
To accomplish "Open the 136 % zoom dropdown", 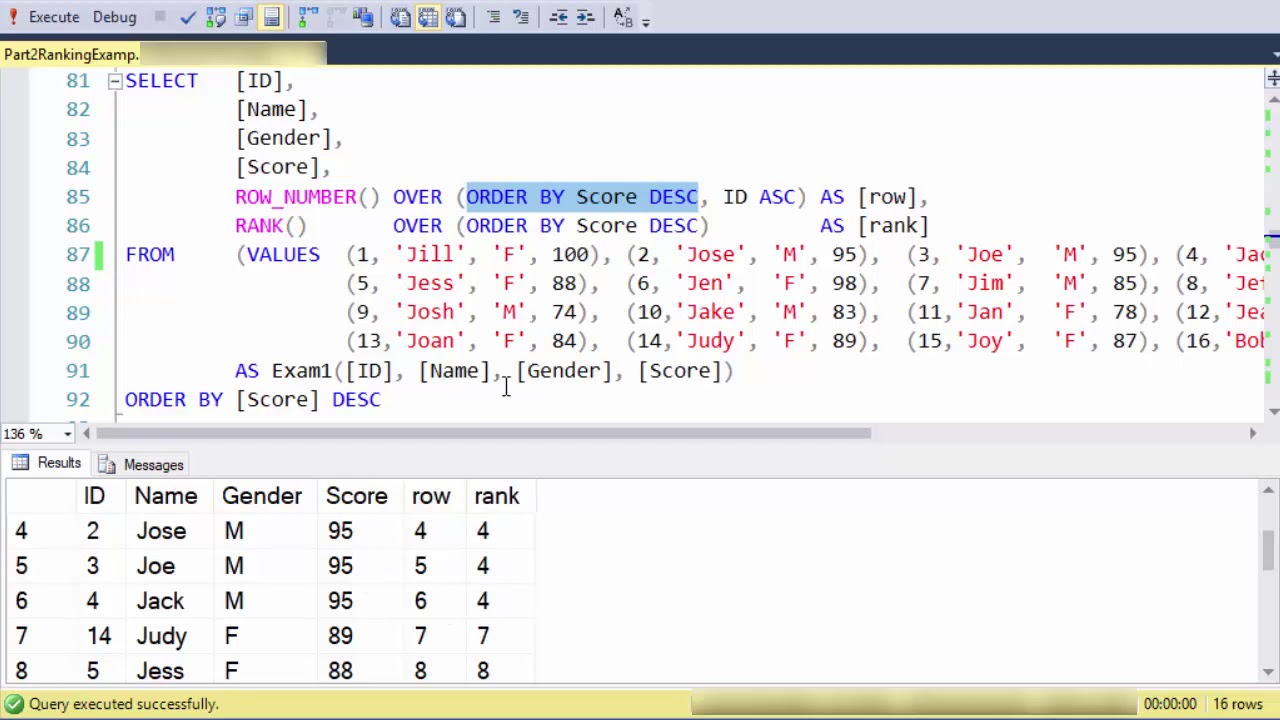I will (x=68, y=434).
